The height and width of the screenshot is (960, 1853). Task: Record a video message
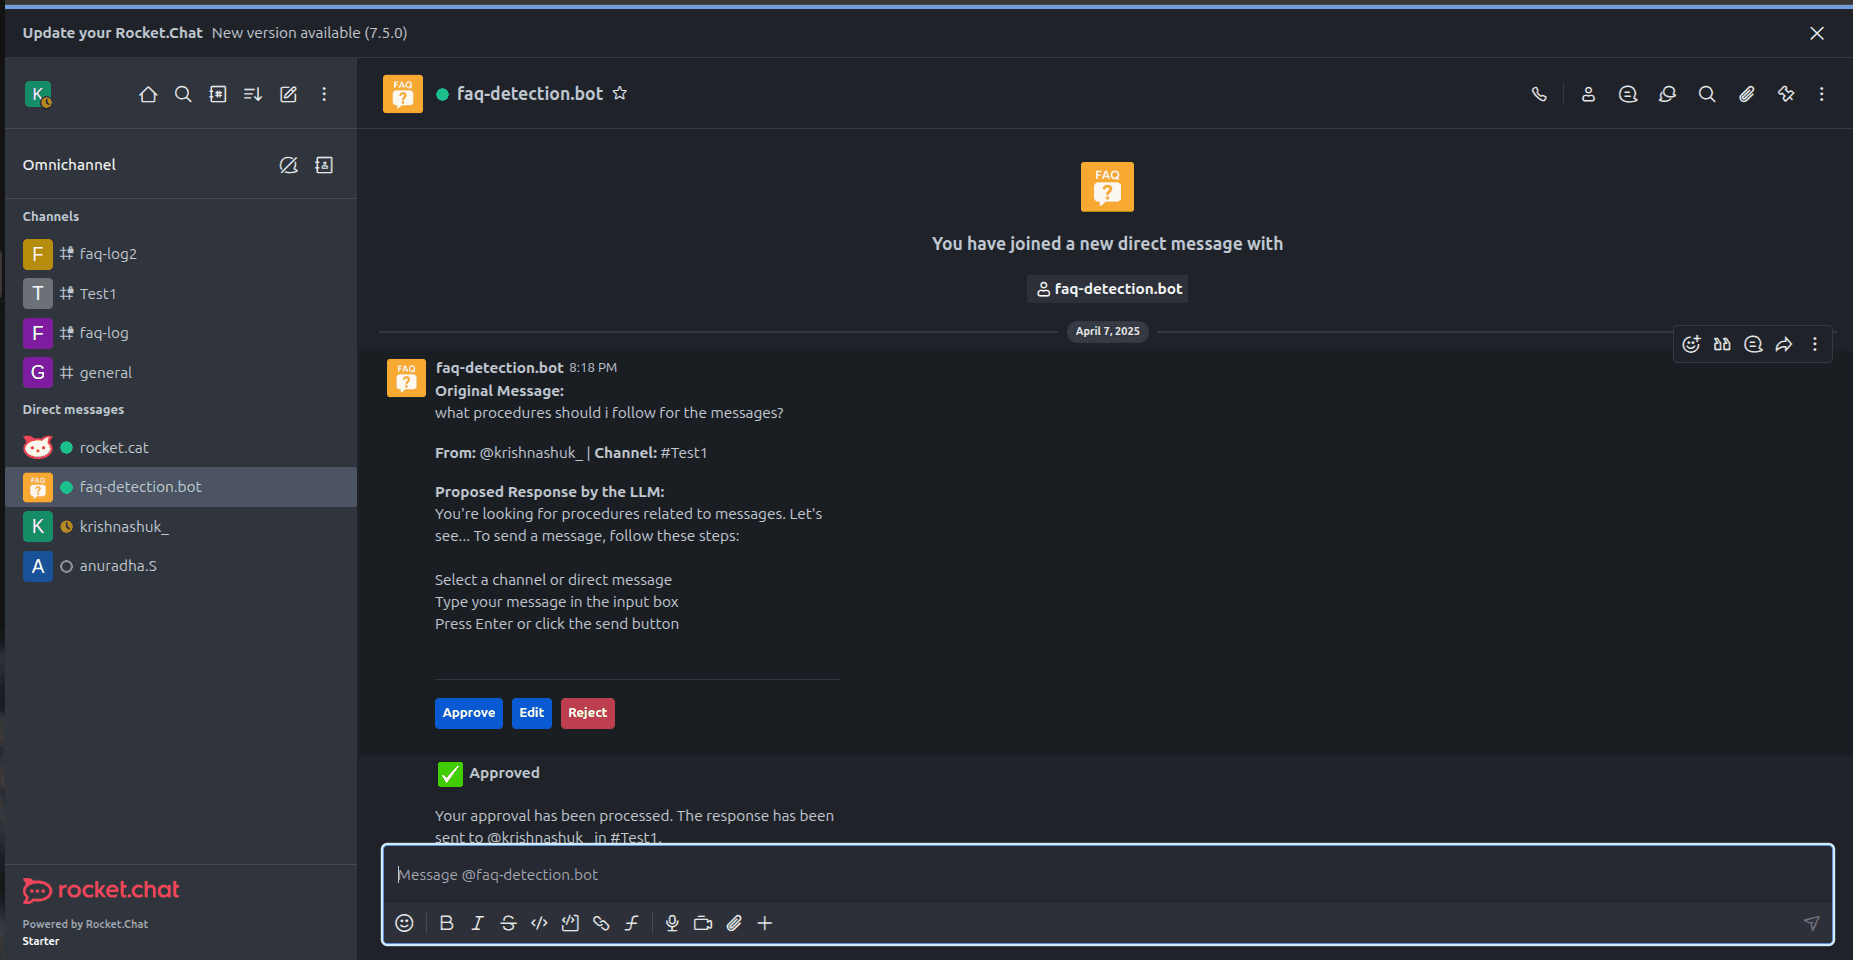[x=703, y=923]
